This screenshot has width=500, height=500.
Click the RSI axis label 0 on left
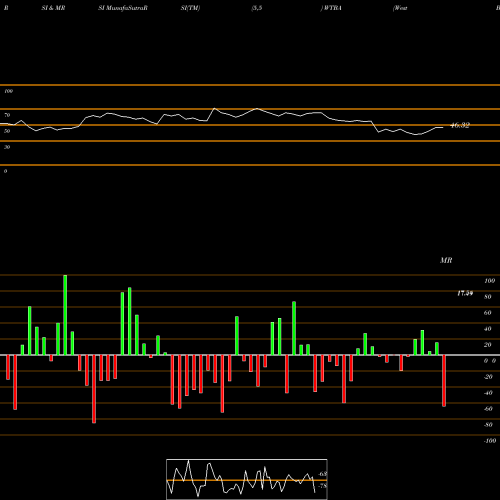6,171
